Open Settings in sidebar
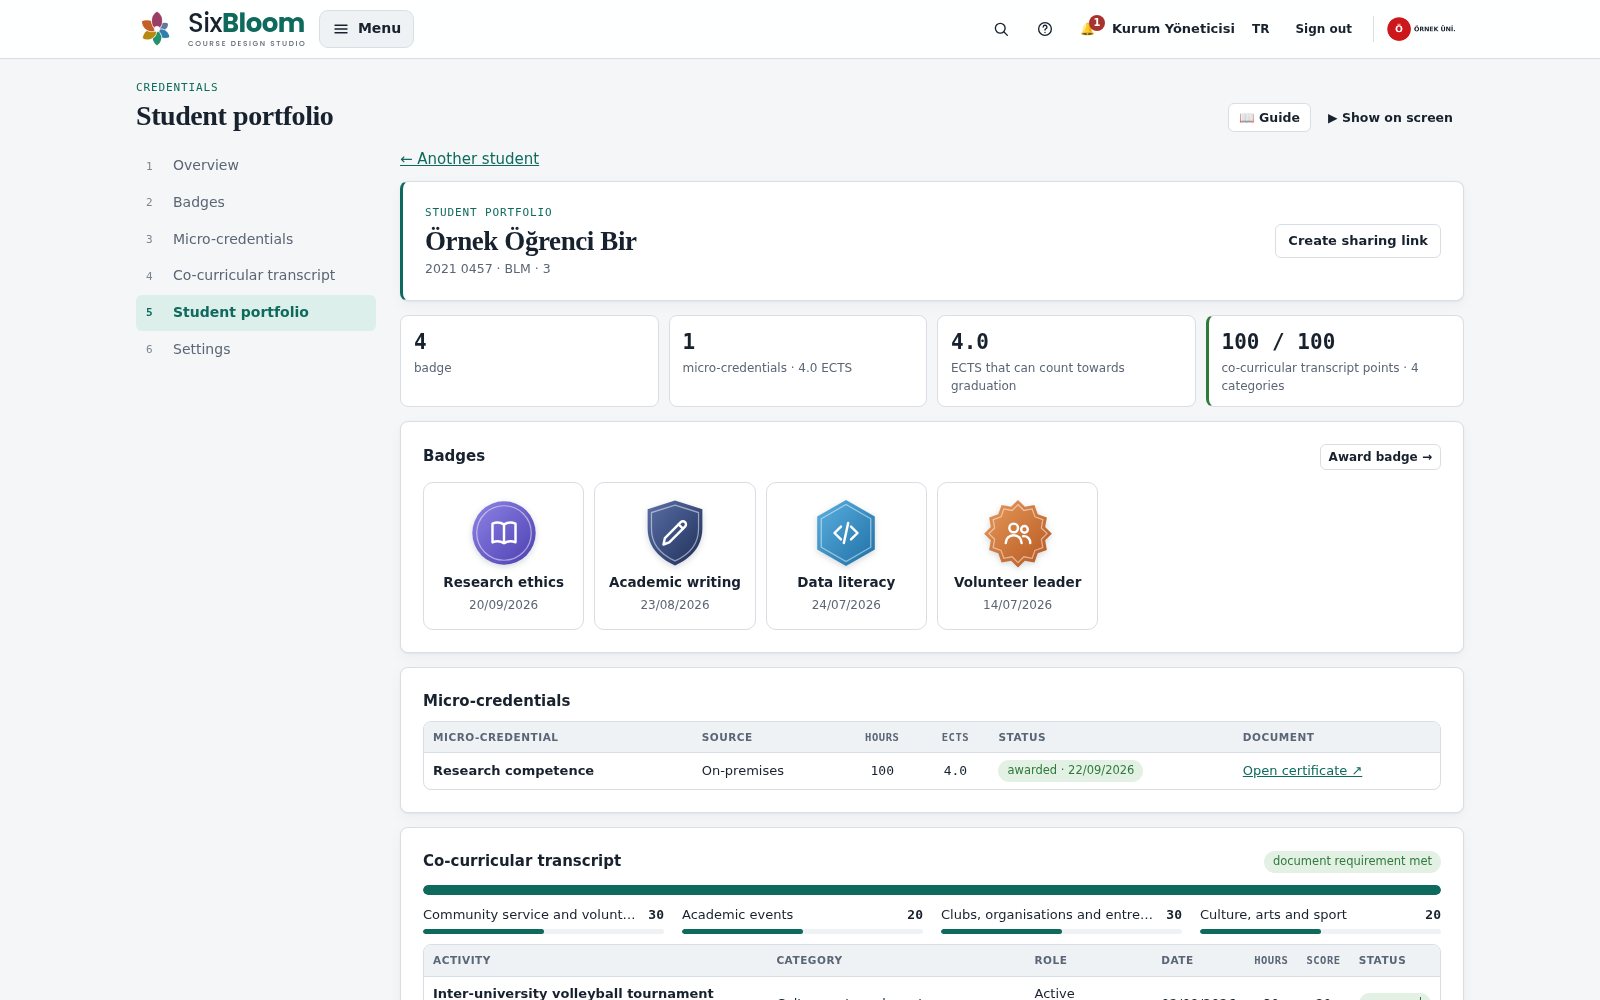This screenshot has width=1600, height=1000. [x=256, y=349]
